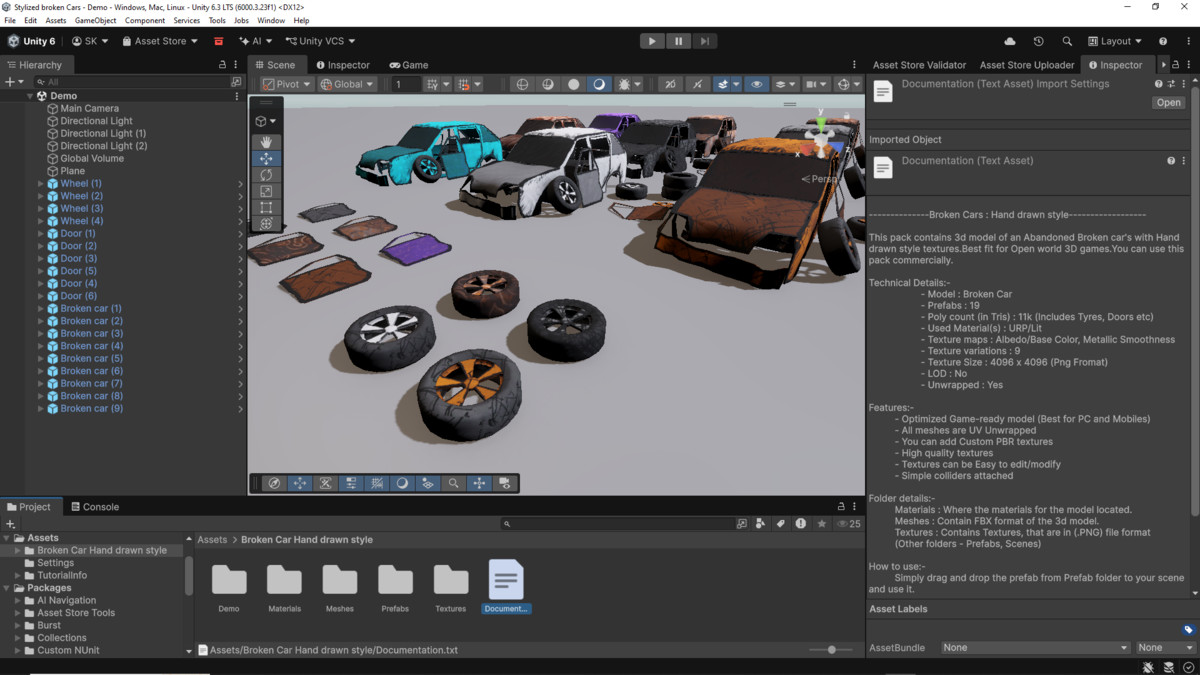Open hierarchy search type picker icon
The image size is (1200, 675).
[236, 82]
